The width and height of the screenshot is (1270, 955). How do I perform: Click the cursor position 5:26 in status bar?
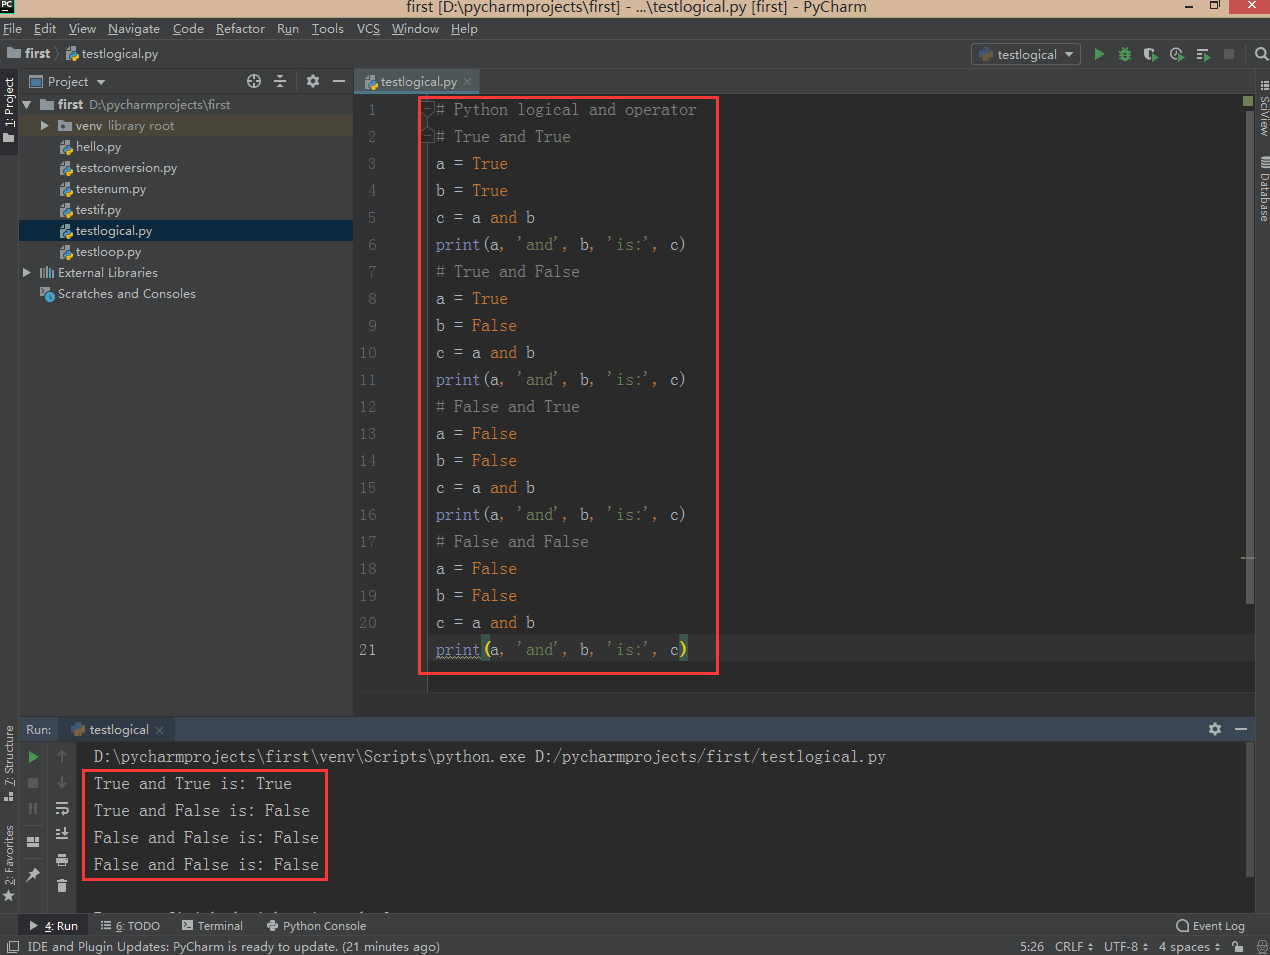point(1031,946)
